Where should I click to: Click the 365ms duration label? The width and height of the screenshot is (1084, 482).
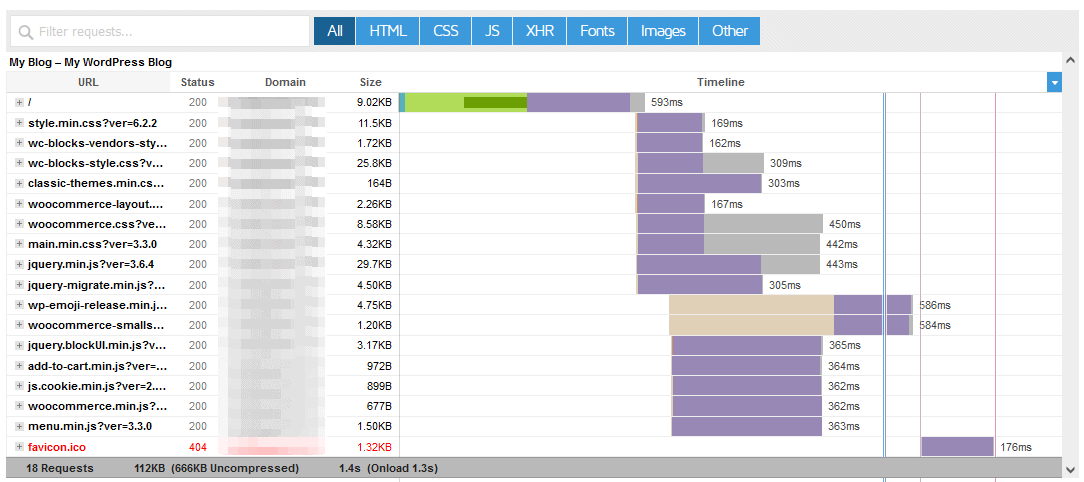pyautogui.click(x=844, y=345)
